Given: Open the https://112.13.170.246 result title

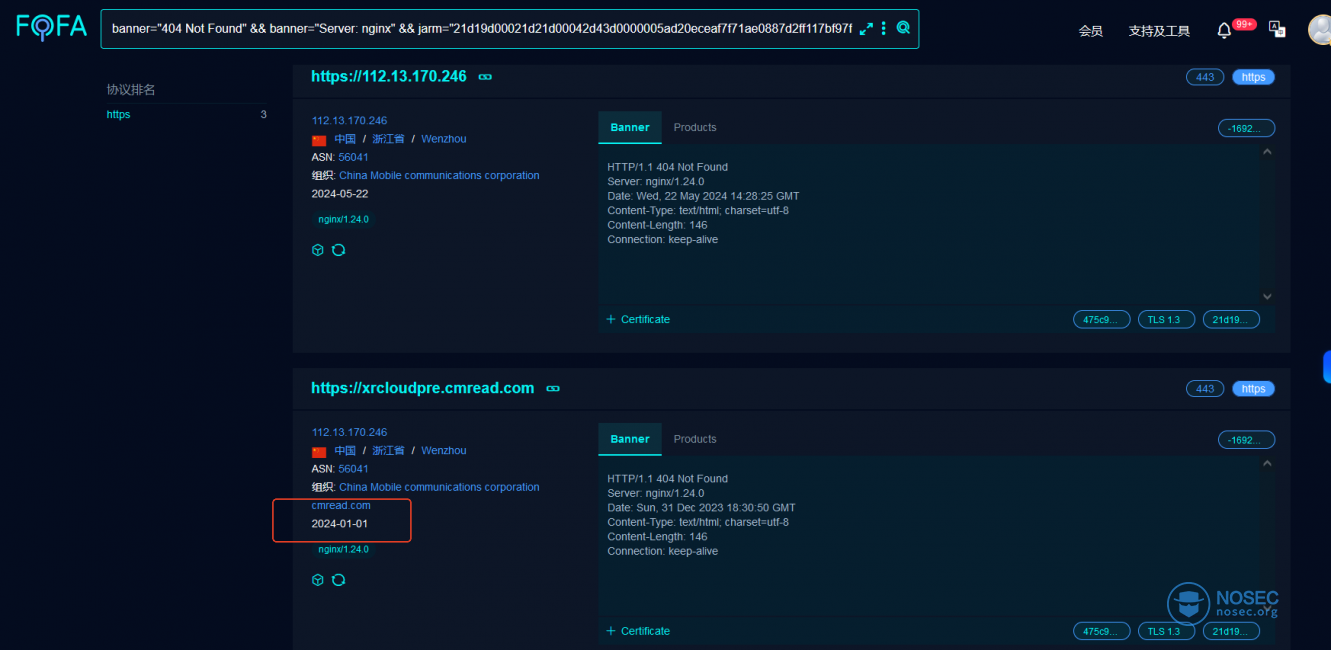Looking at the screenshot, I should [389, 76].
